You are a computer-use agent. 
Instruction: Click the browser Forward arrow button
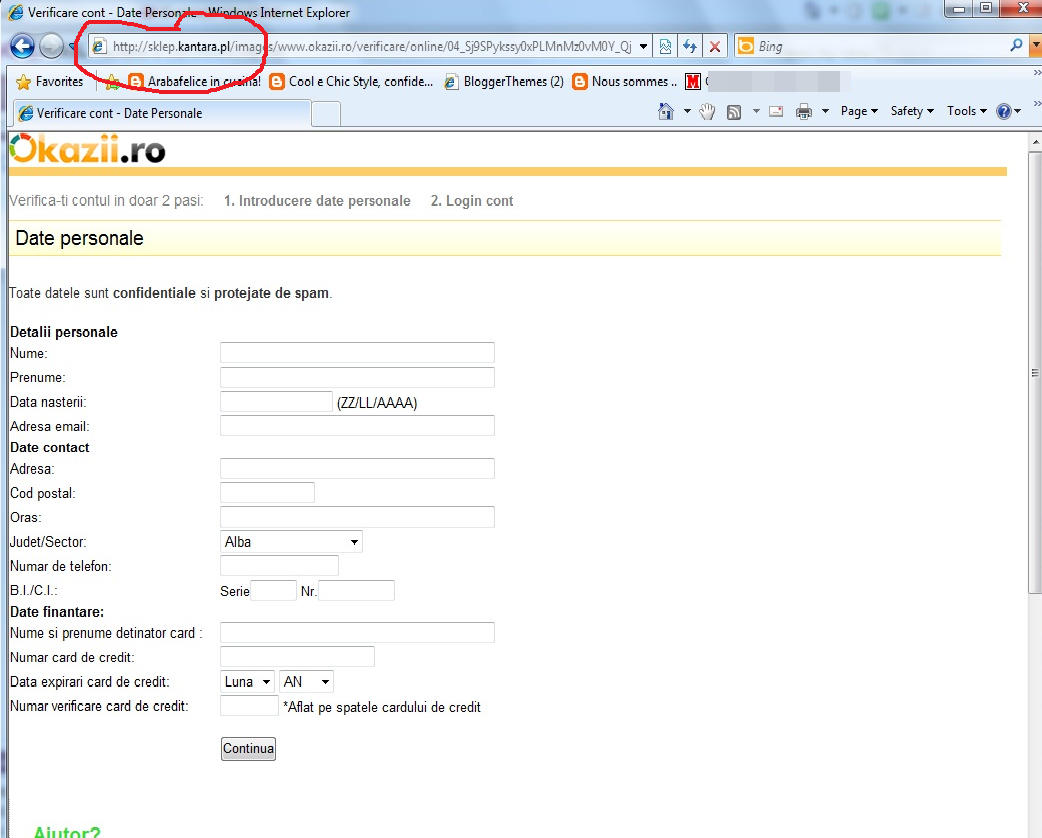point(51,46)
